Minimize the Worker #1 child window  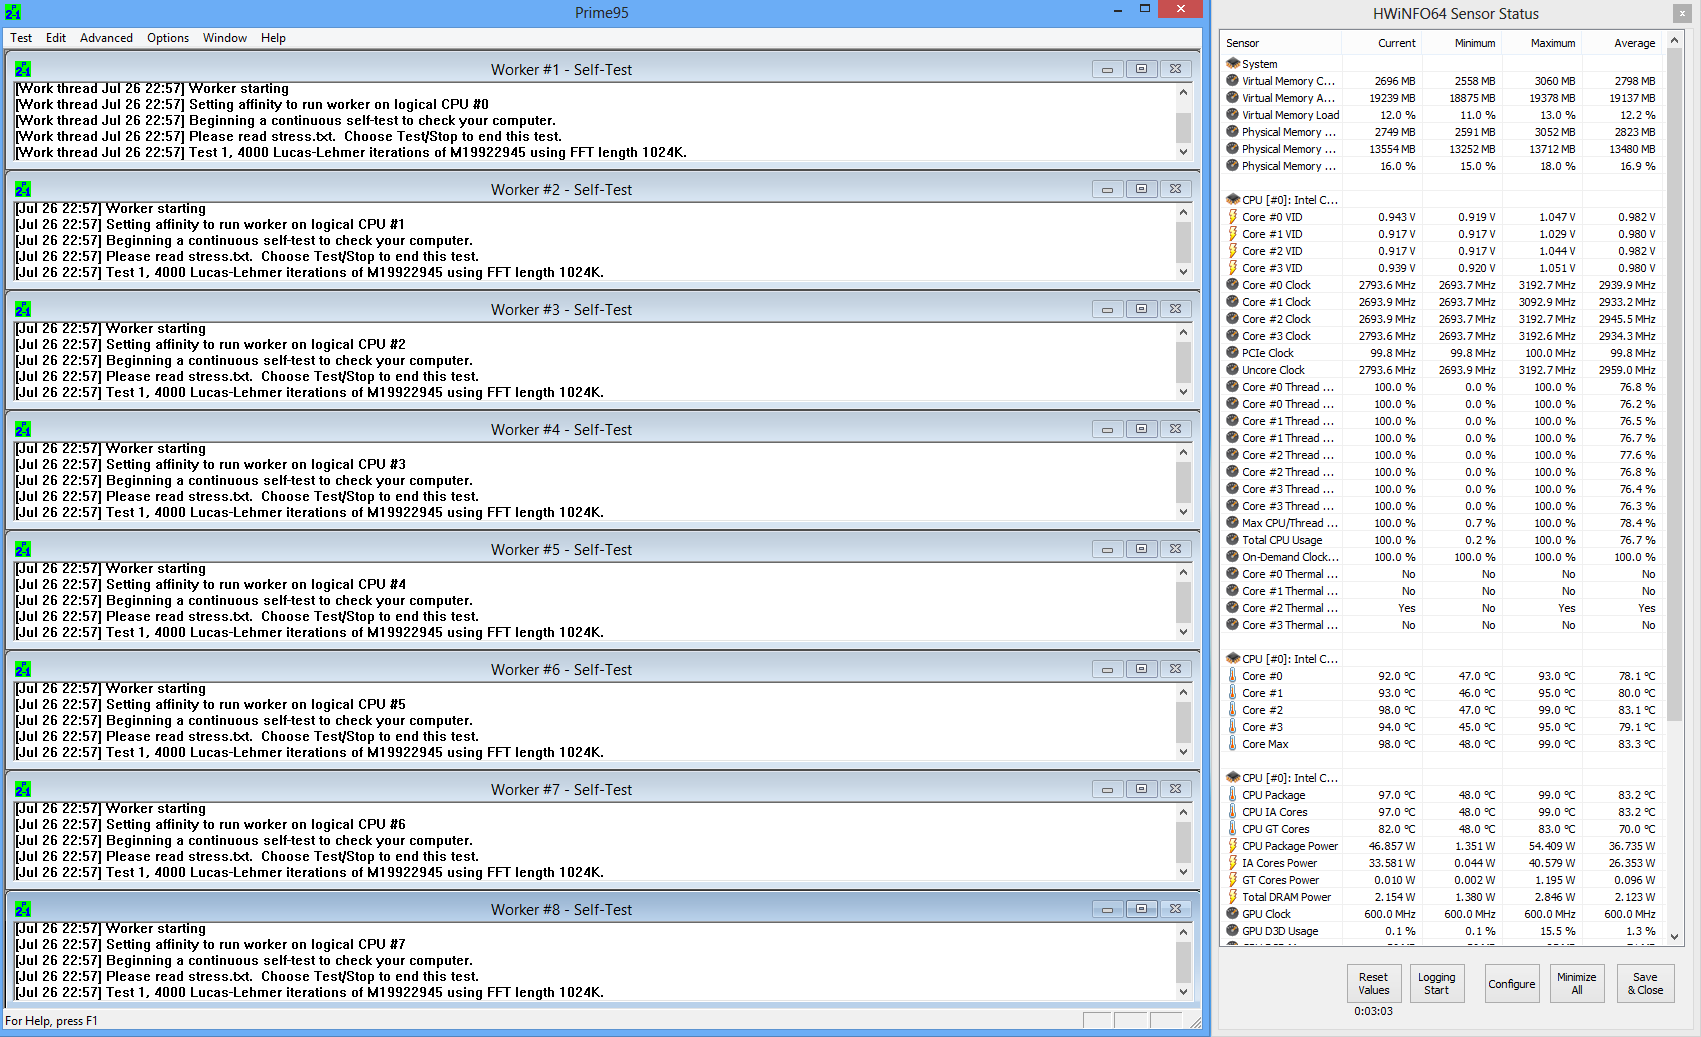coord(1107,69)
